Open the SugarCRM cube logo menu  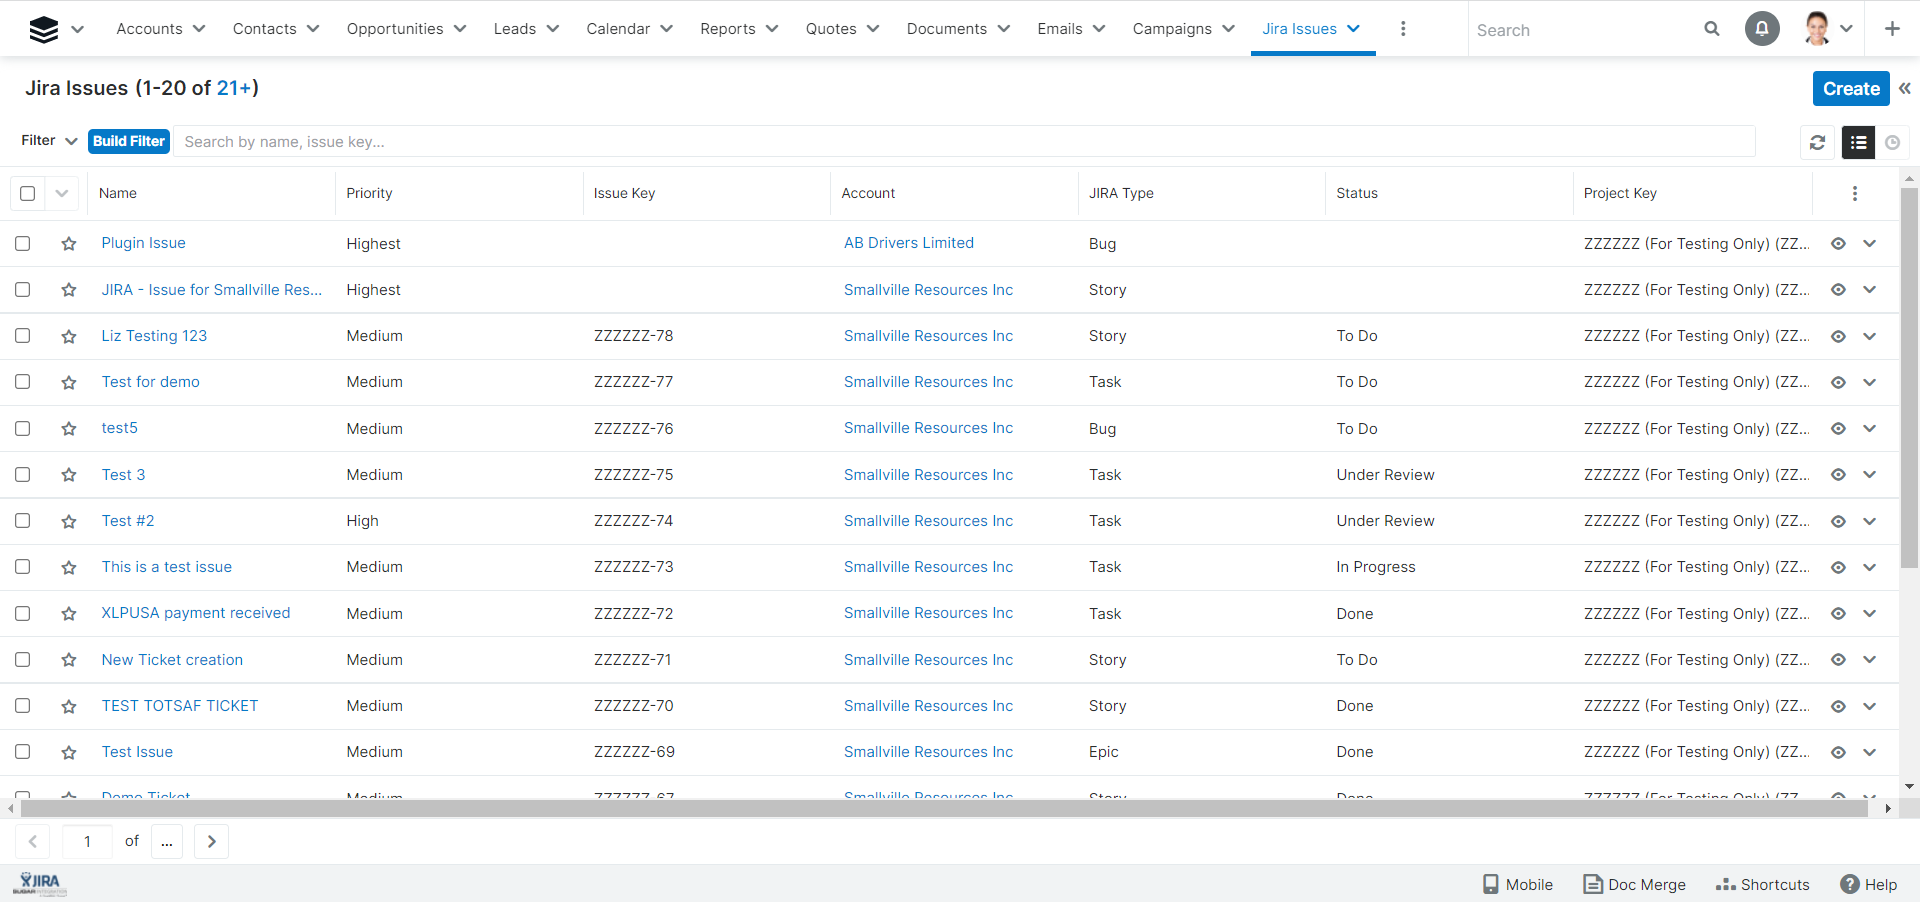(44, 29)
